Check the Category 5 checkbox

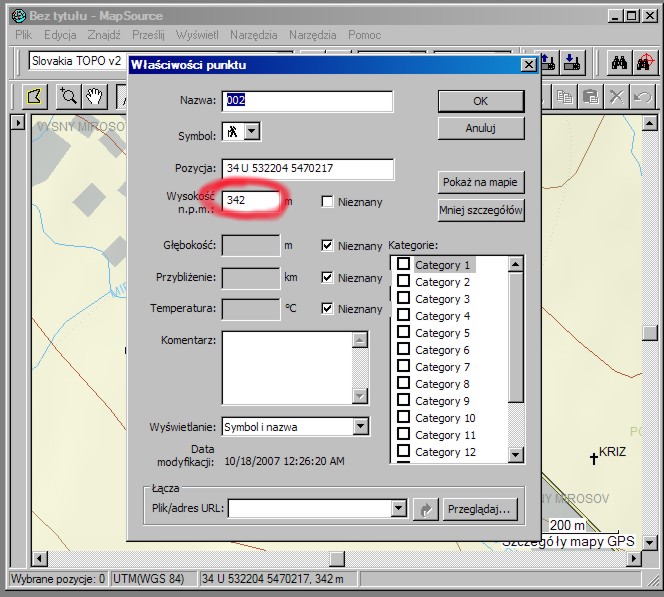click(404, 333)
